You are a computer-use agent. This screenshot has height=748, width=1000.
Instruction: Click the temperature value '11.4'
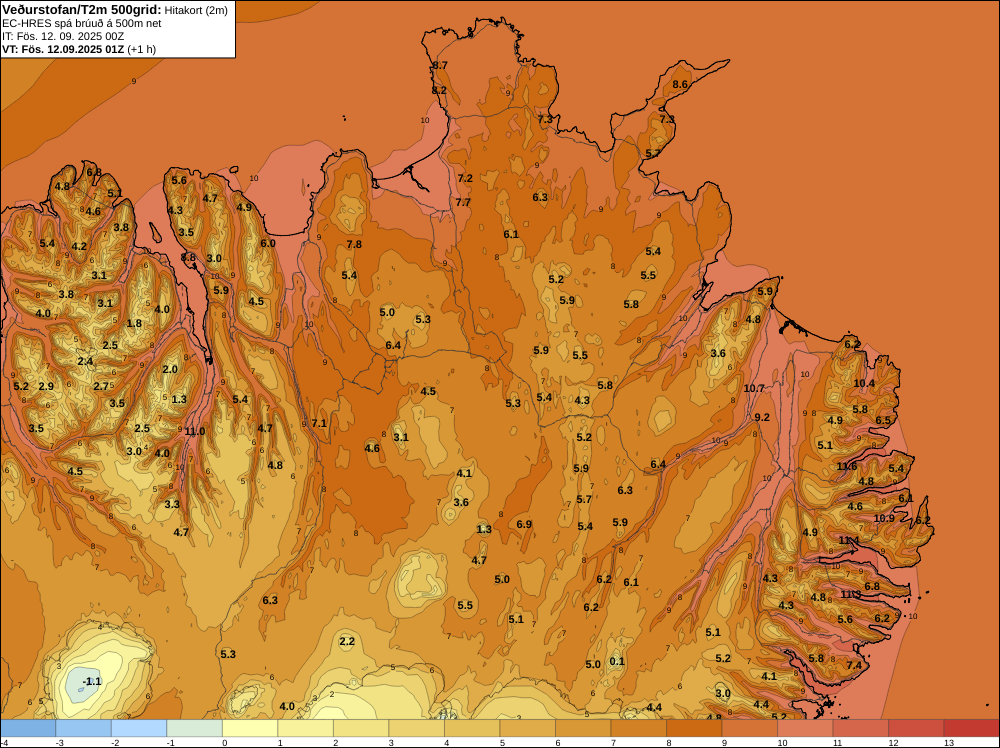tap(848, 540)
